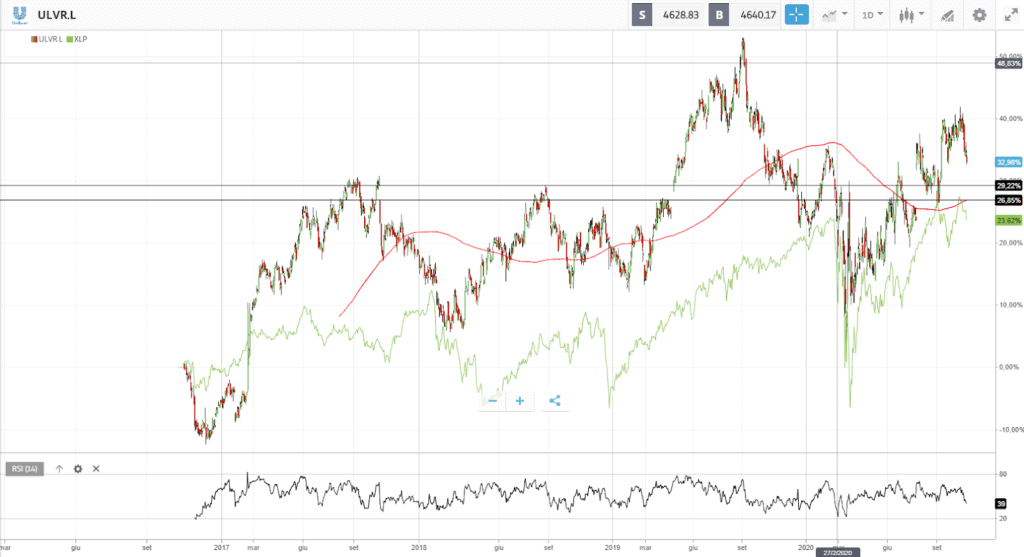The image size is (1024, 557).
Task: Open RSI indicator settings gear
Action: click(x=78, y=469)
